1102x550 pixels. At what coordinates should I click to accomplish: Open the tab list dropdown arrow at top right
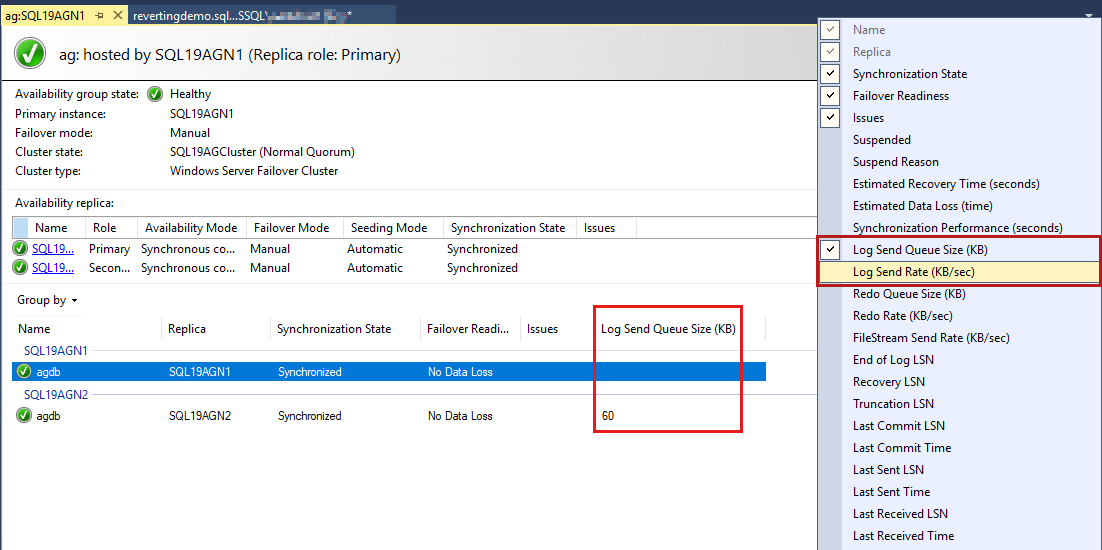(1088, 16)
